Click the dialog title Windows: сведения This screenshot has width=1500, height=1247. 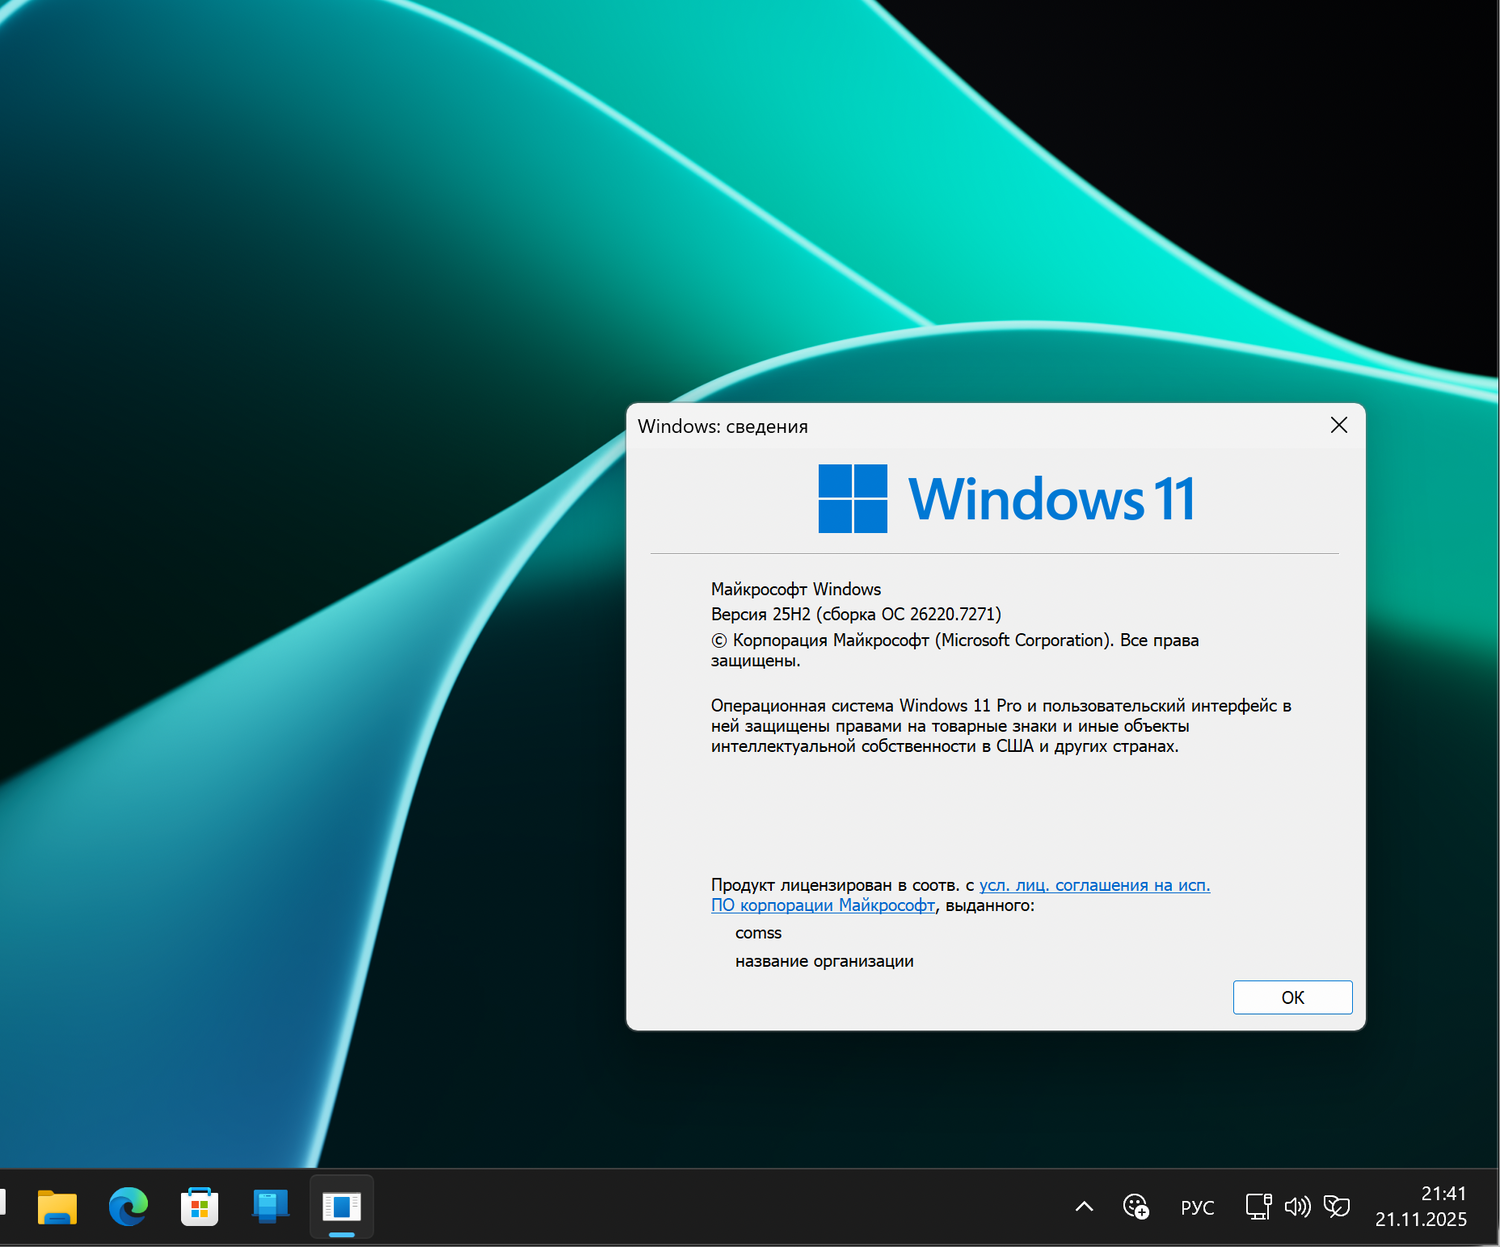coord(722,426)
